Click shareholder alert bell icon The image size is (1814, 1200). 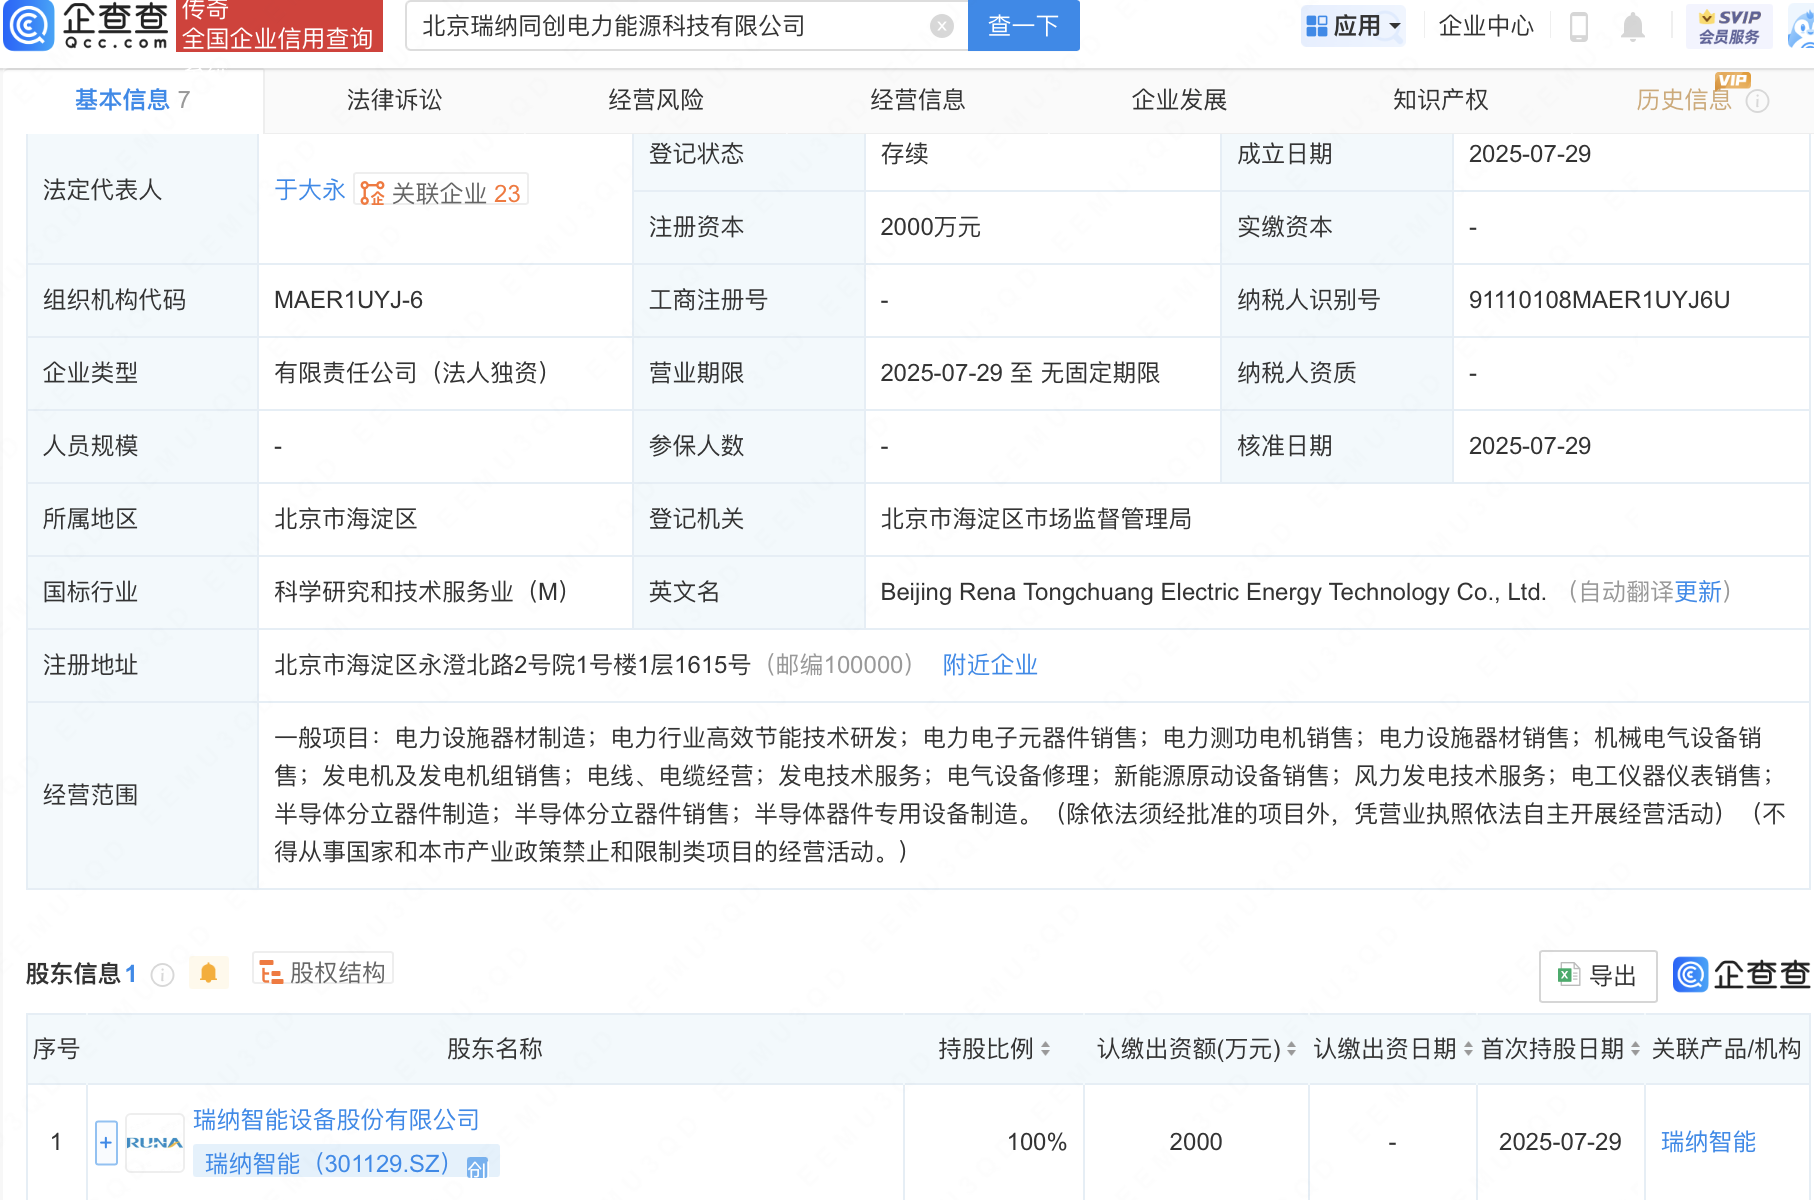pos(208,973)
